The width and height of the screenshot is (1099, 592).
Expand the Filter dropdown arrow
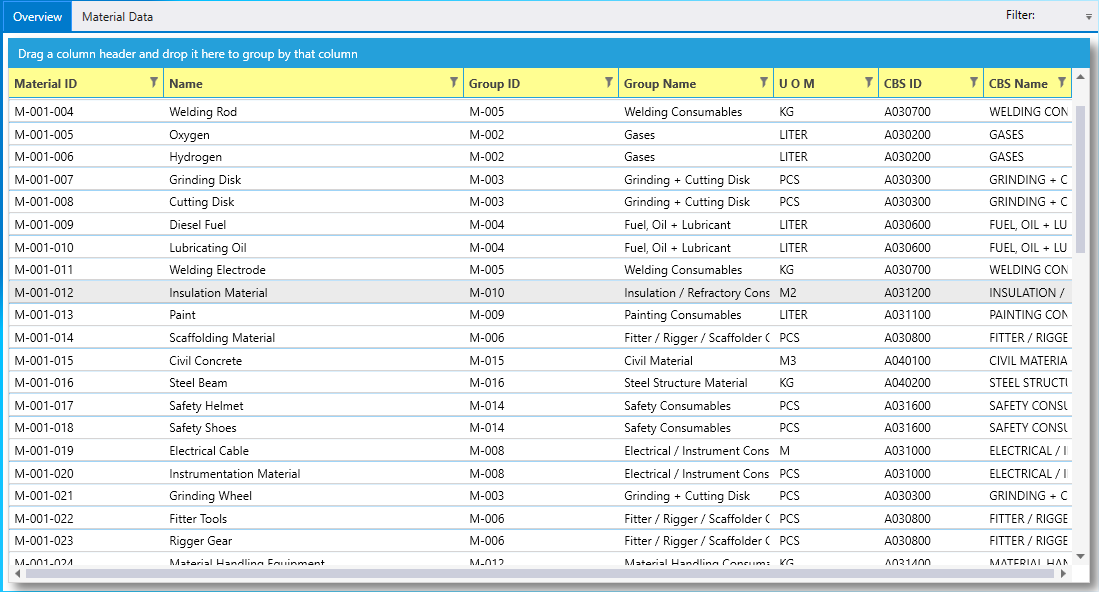pyautogui.click(x=1088, y=17)
